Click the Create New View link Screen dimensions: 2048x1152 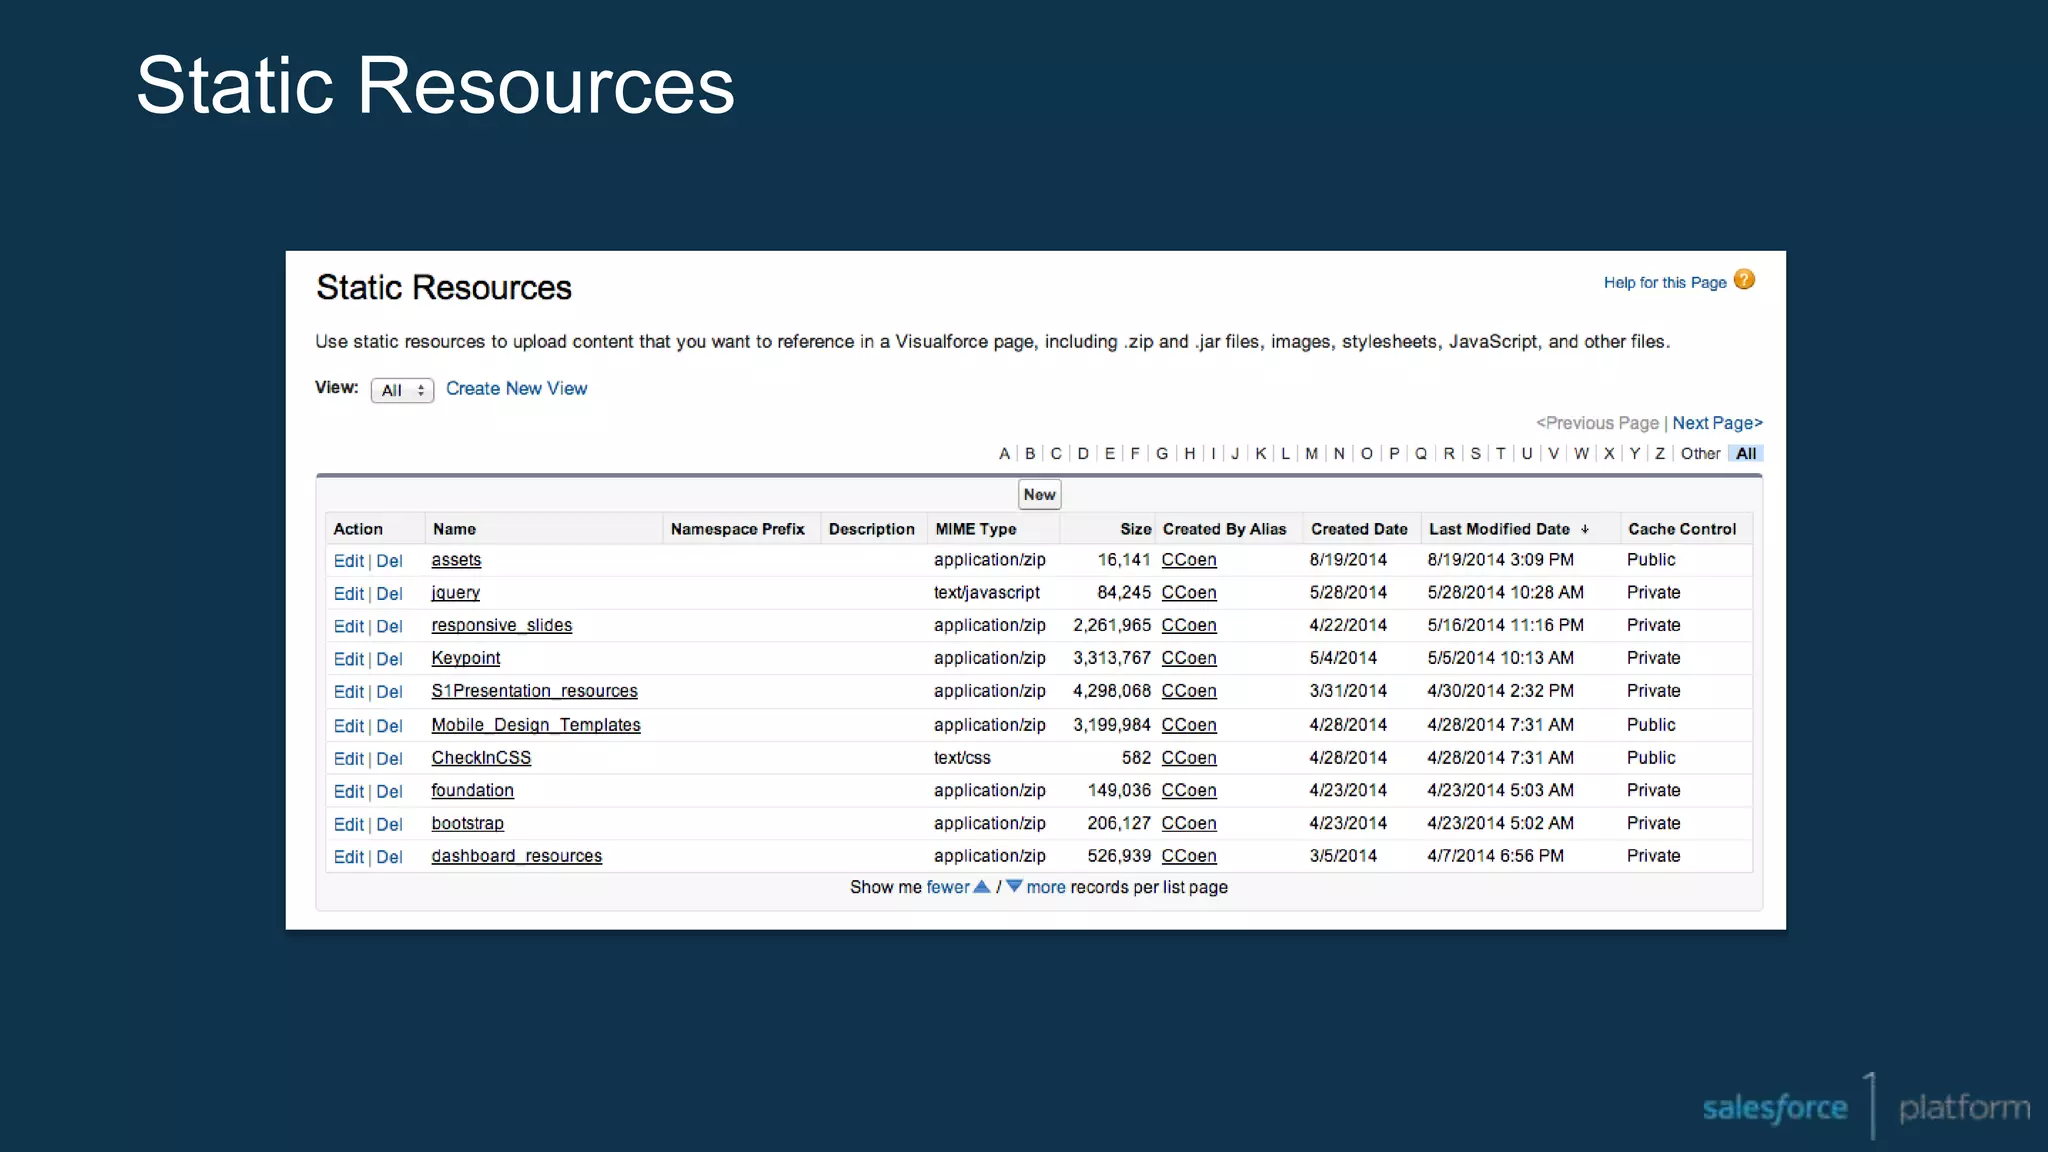(516, 388)
